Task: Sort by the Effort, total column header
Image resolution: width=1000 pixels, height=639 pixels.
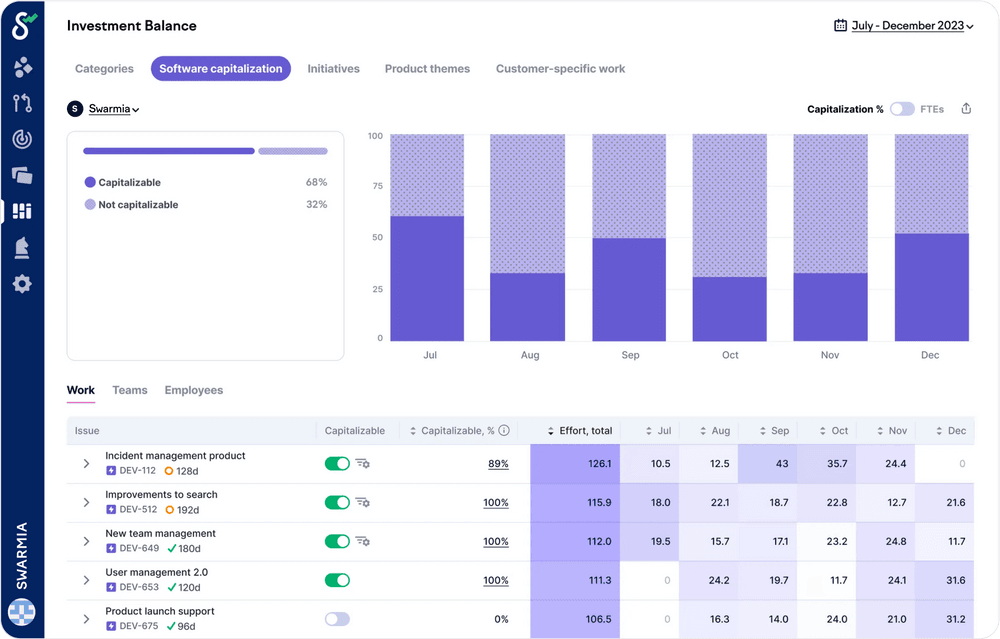Action: pyautogui.click(x=579, y=431)
